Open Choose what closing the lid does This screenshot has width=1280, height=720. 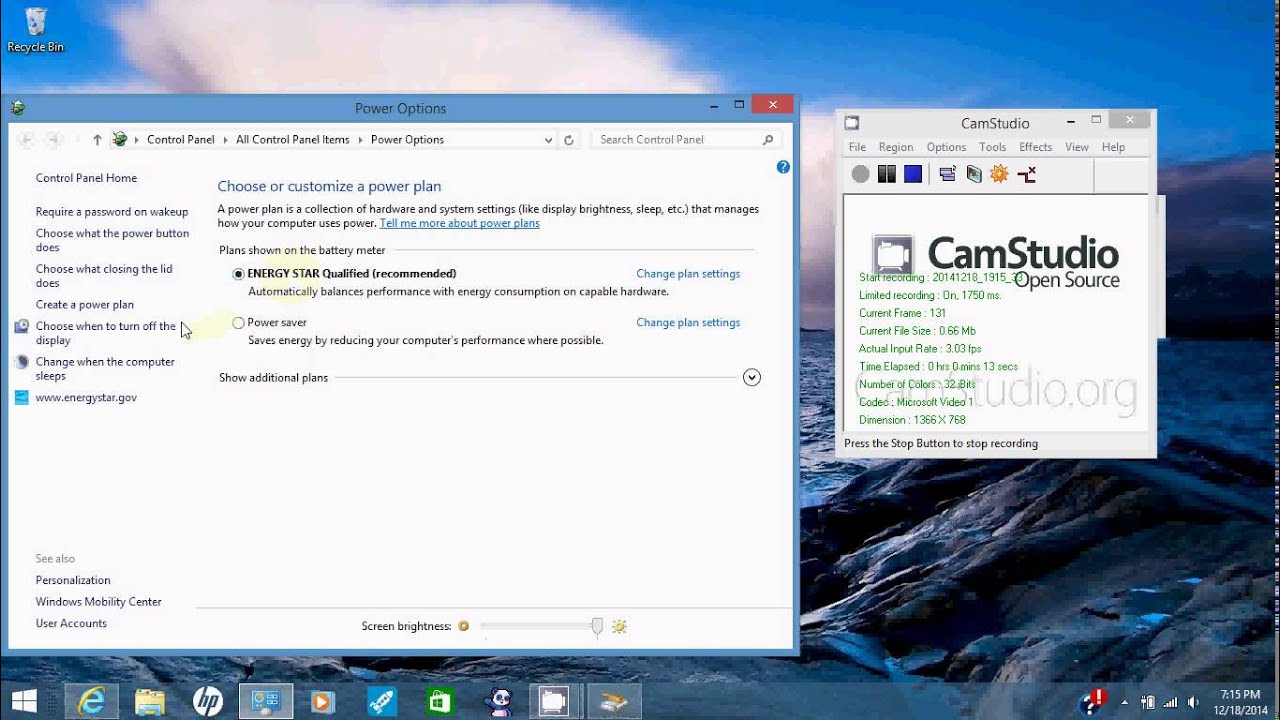pos(104,276)
